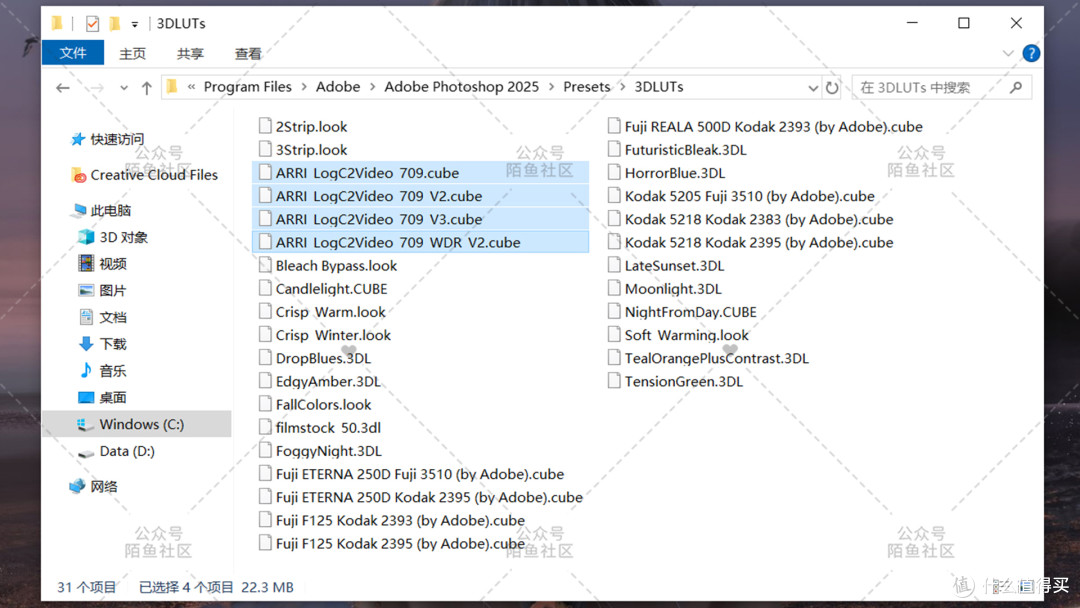Select Data (D:) drive in sidebar
The width and height of the screenshot is (1080, 608).
(x=116, y=451)
